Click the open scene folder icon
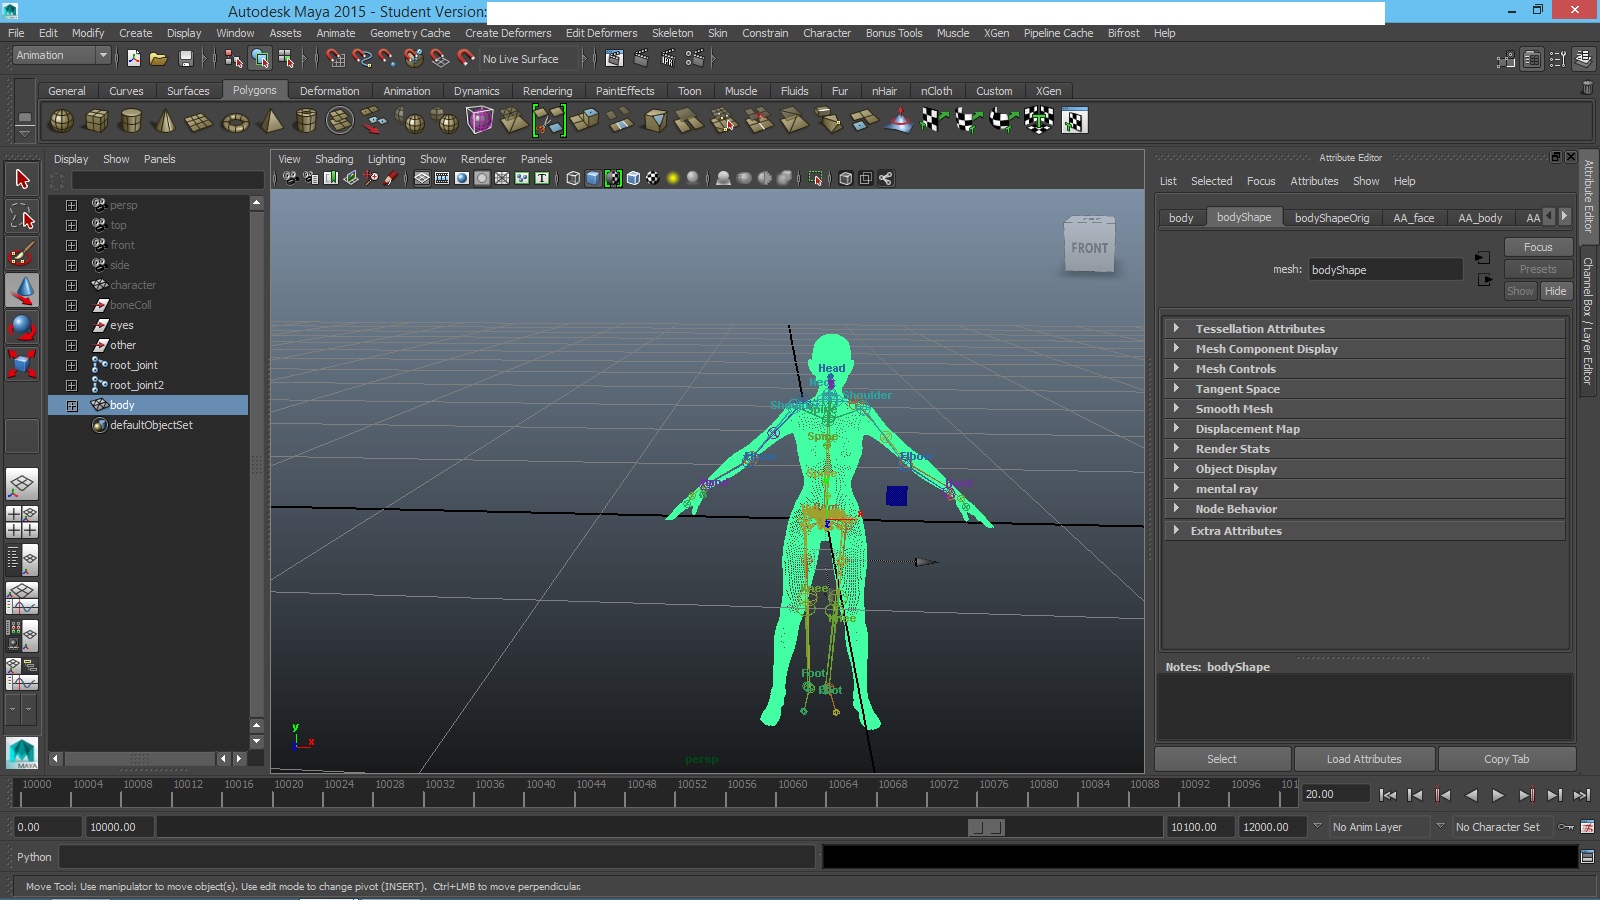 pyautogui.click(x=158, y=59)
